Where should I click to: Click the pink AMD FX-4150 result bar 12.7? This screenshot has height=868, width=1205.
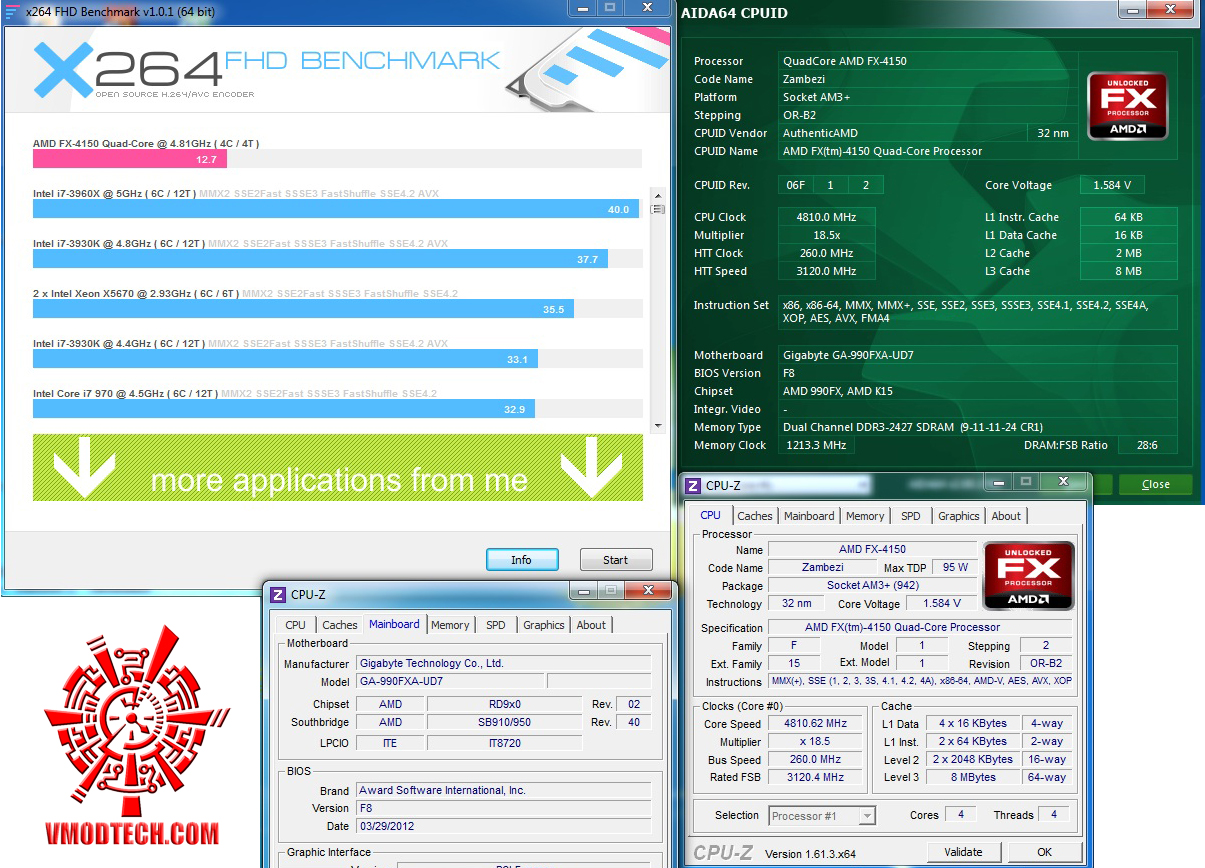130,159
